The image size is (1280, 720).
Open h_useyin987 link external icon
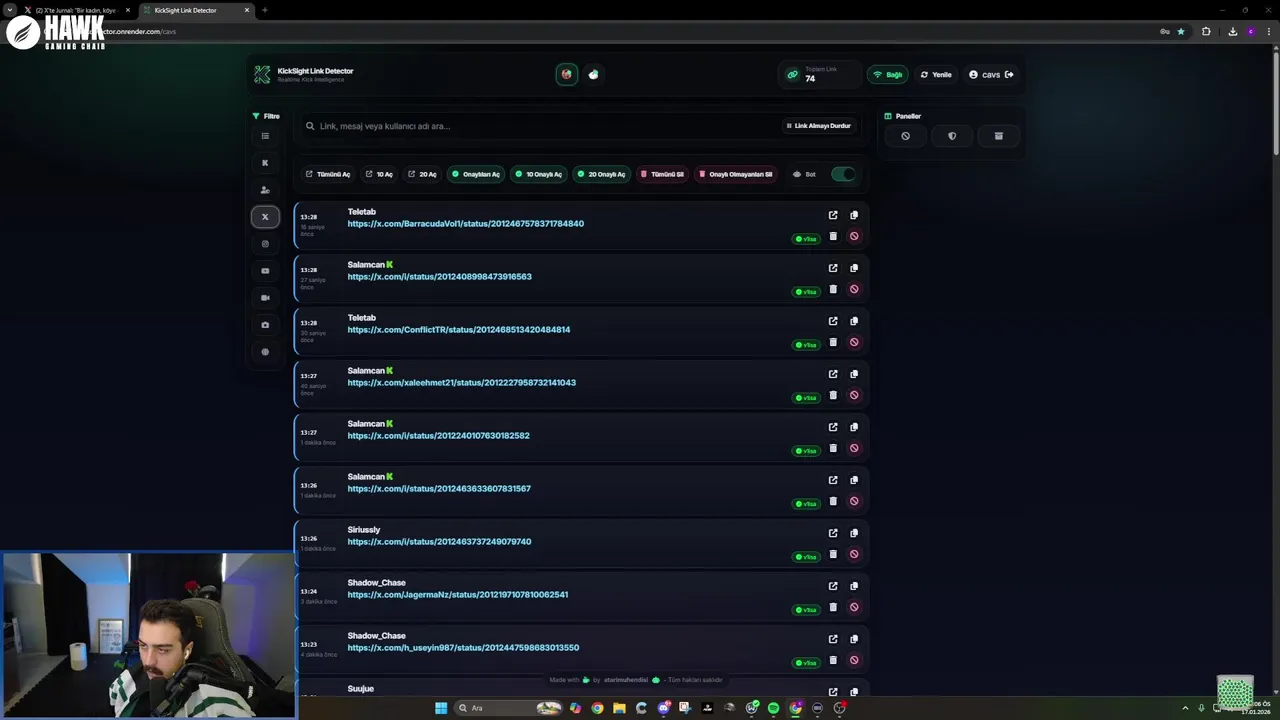(833, 639)
